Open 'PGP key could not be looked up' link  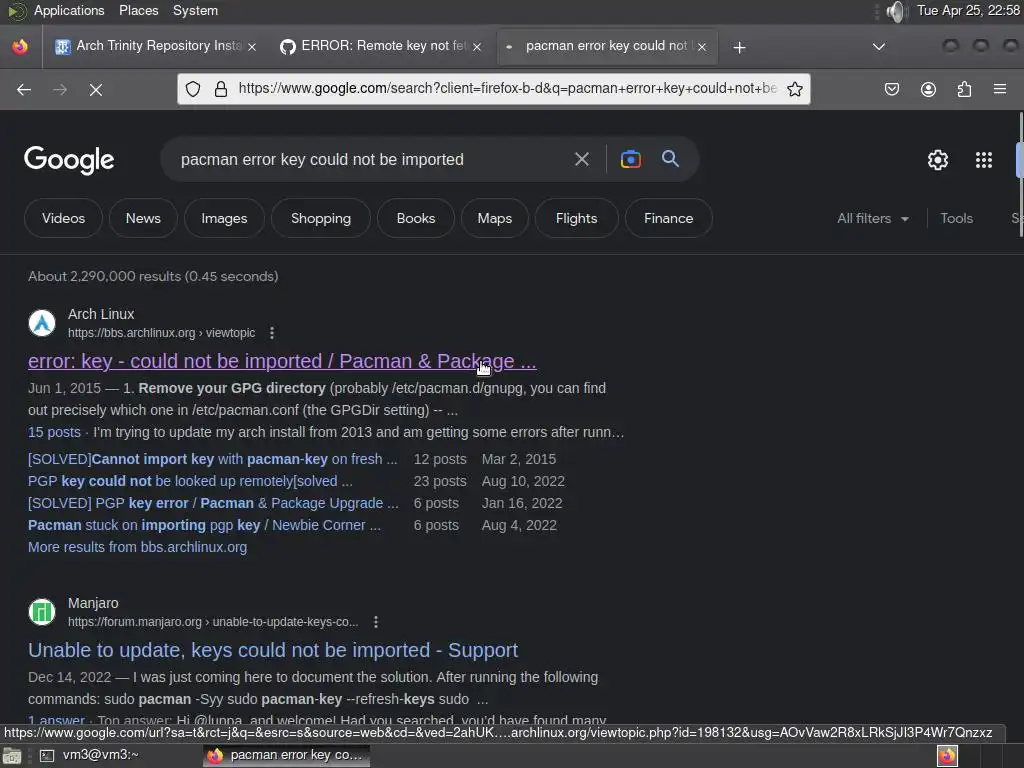(190, 481)
